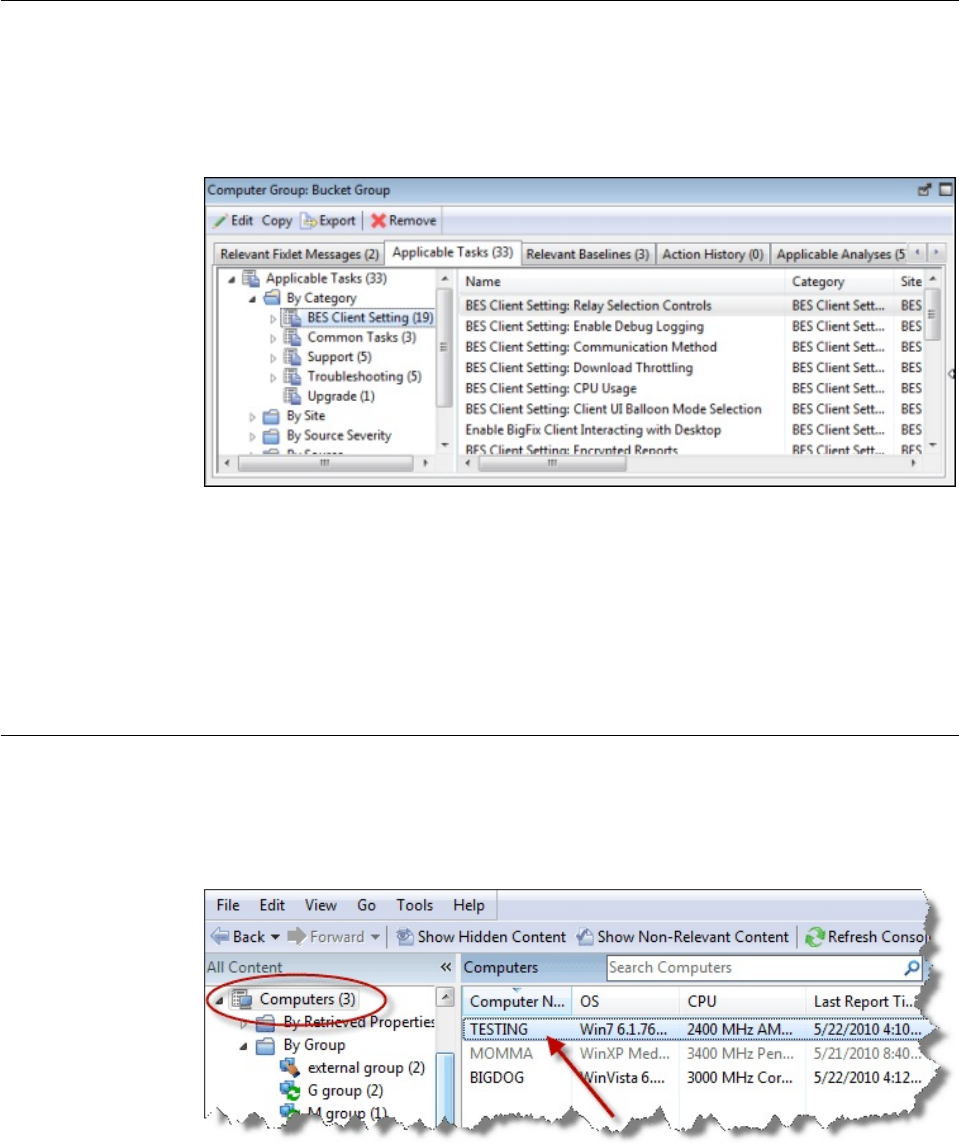Click the task list horizontal scrollbar
This screenshot has height=1144, width=959.
point(552,463)
